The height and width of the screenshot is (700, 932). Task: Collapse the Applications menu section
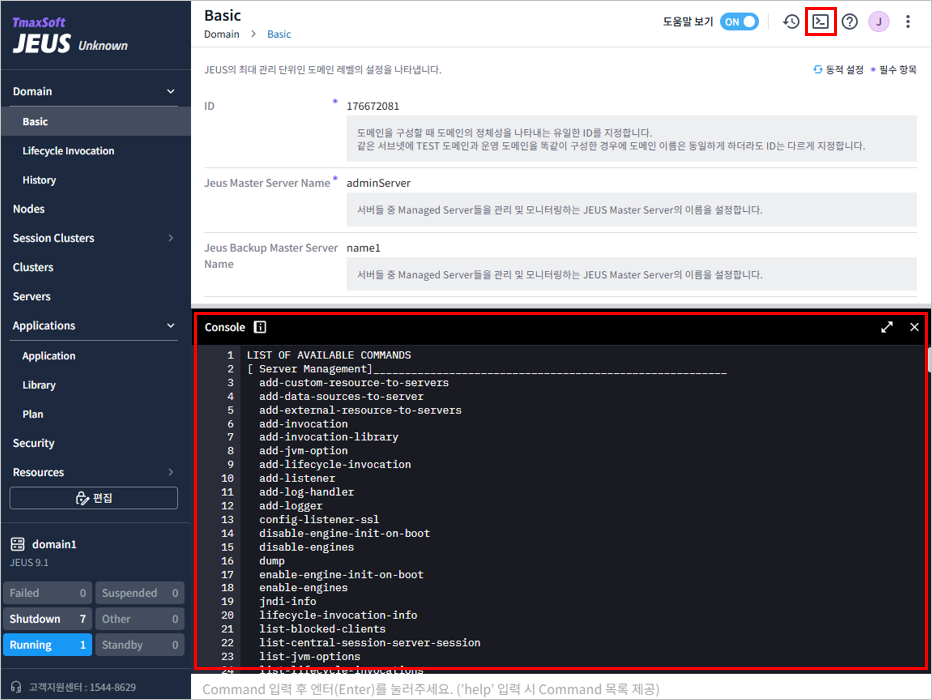pyautogui.click(x=170, y=326)
